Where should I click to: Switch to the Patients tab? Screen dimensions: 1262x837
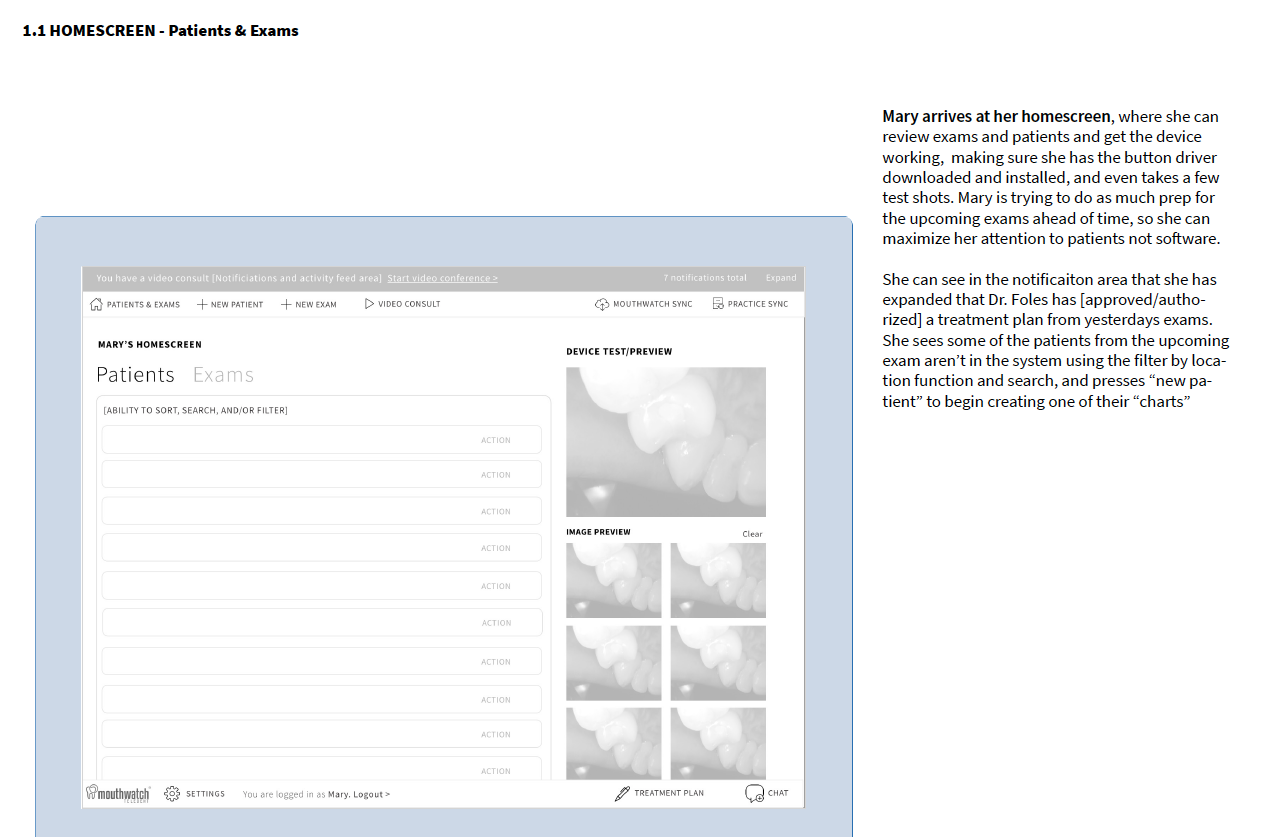135,375
